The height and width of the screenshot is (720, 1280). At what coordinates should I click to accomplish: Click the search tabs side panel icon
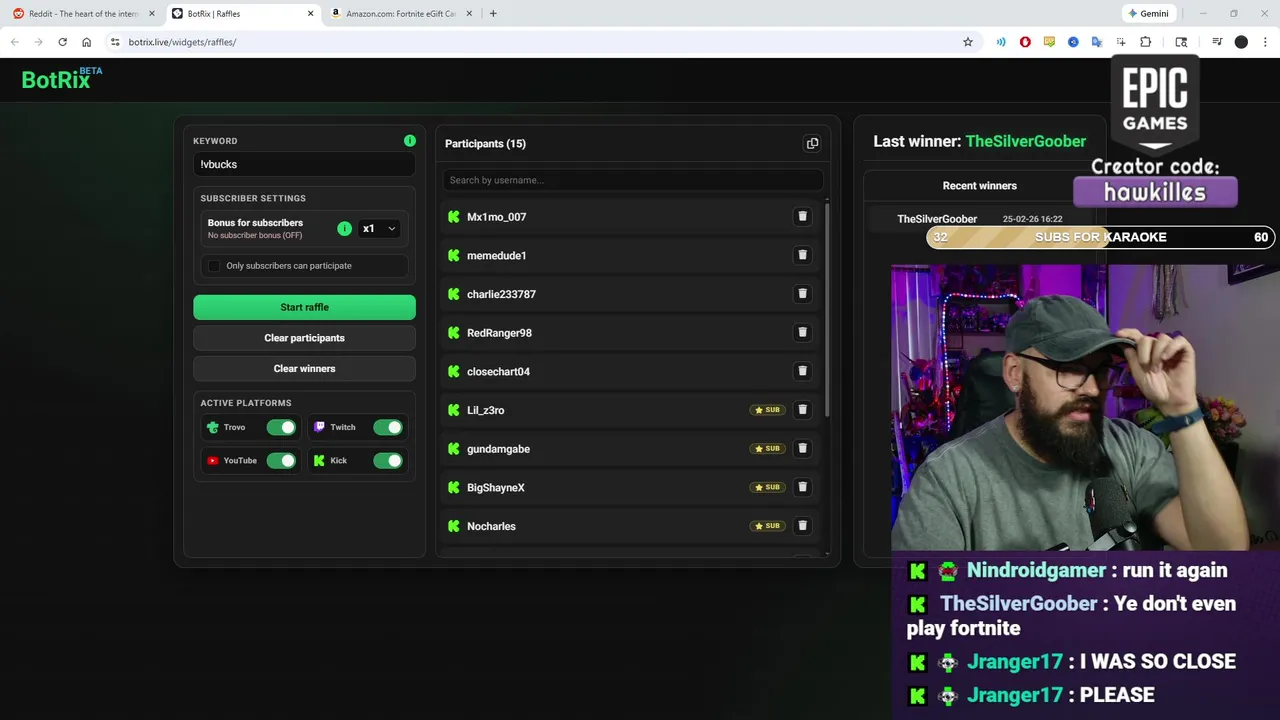pos(1181,42)
